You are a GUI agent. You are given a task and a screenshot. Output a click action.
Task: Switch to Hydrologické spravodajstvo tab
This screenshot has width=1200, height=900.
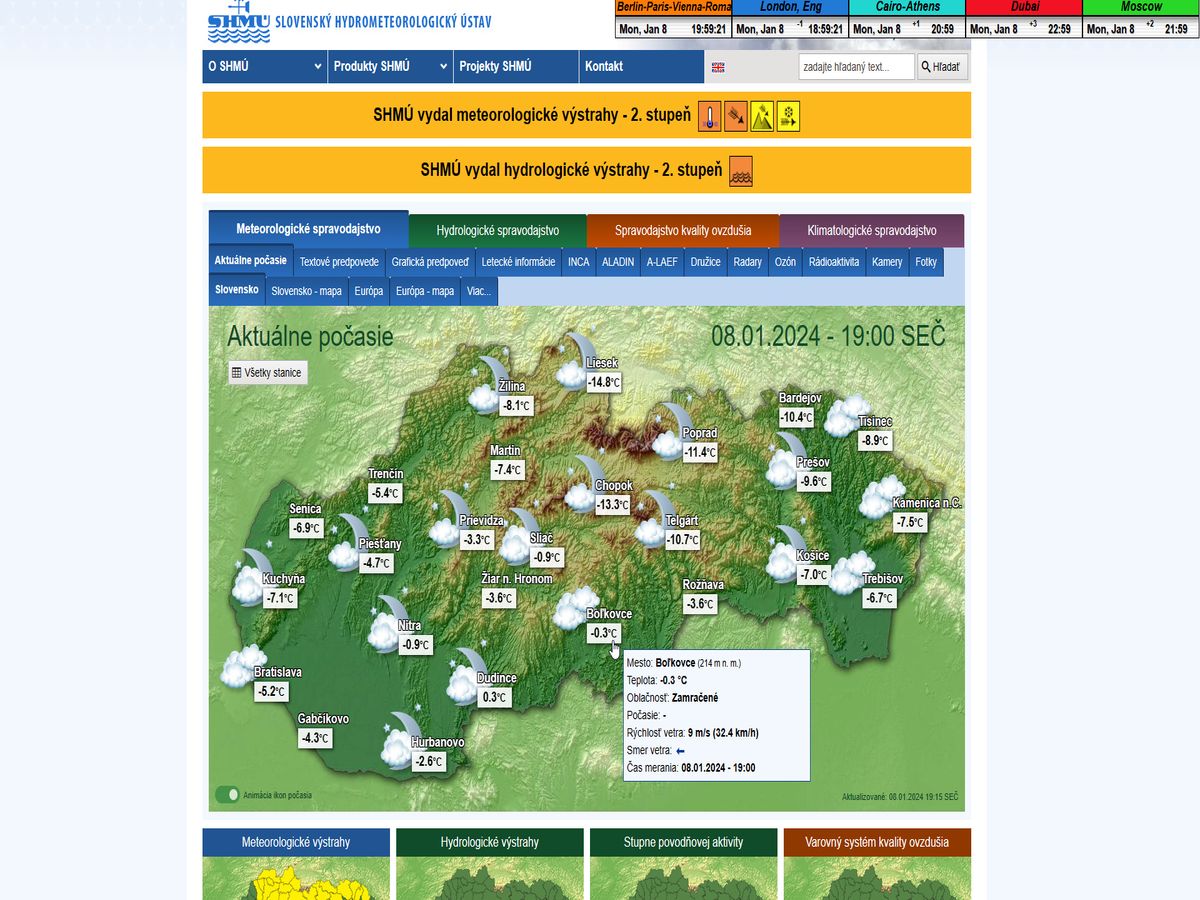(497, 231)
